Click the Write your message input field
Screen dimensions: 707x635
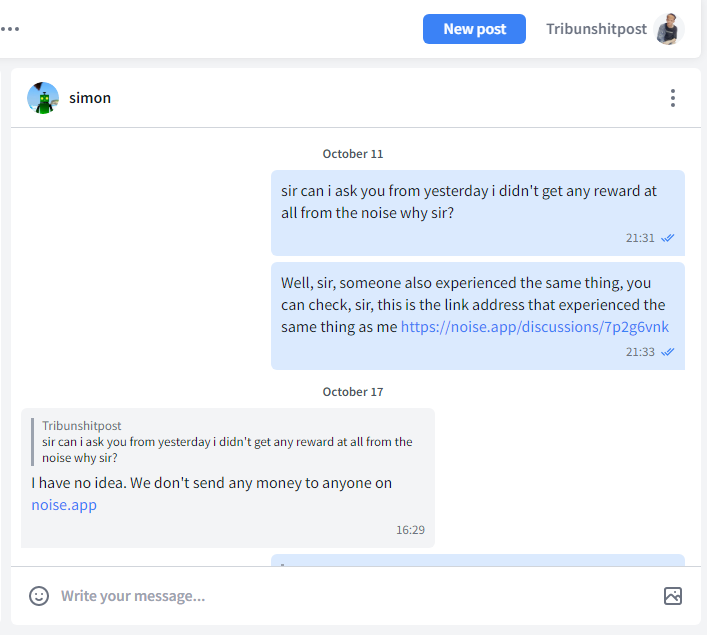[x=356, y=596]
